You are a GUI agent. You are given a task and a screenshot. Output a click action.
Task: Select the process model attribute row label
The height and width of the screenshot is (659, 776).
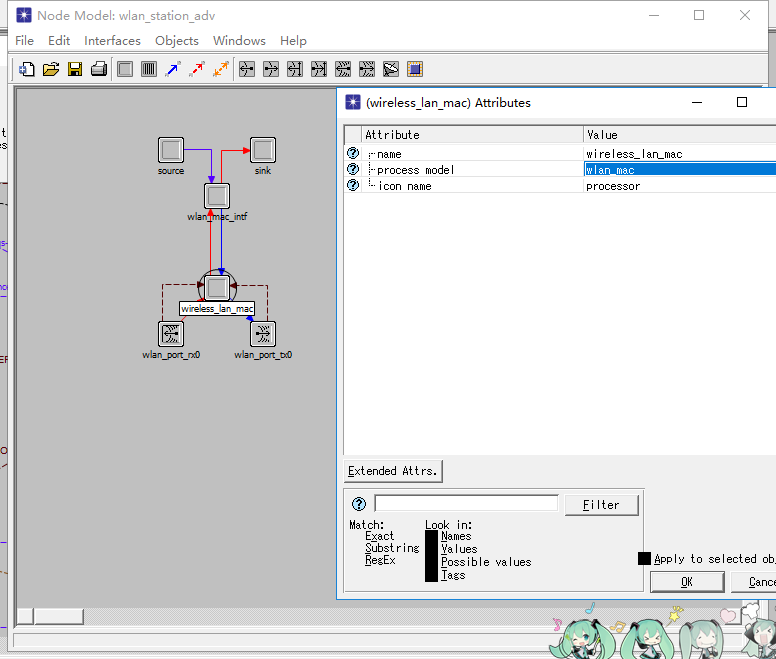click(415, 170)
